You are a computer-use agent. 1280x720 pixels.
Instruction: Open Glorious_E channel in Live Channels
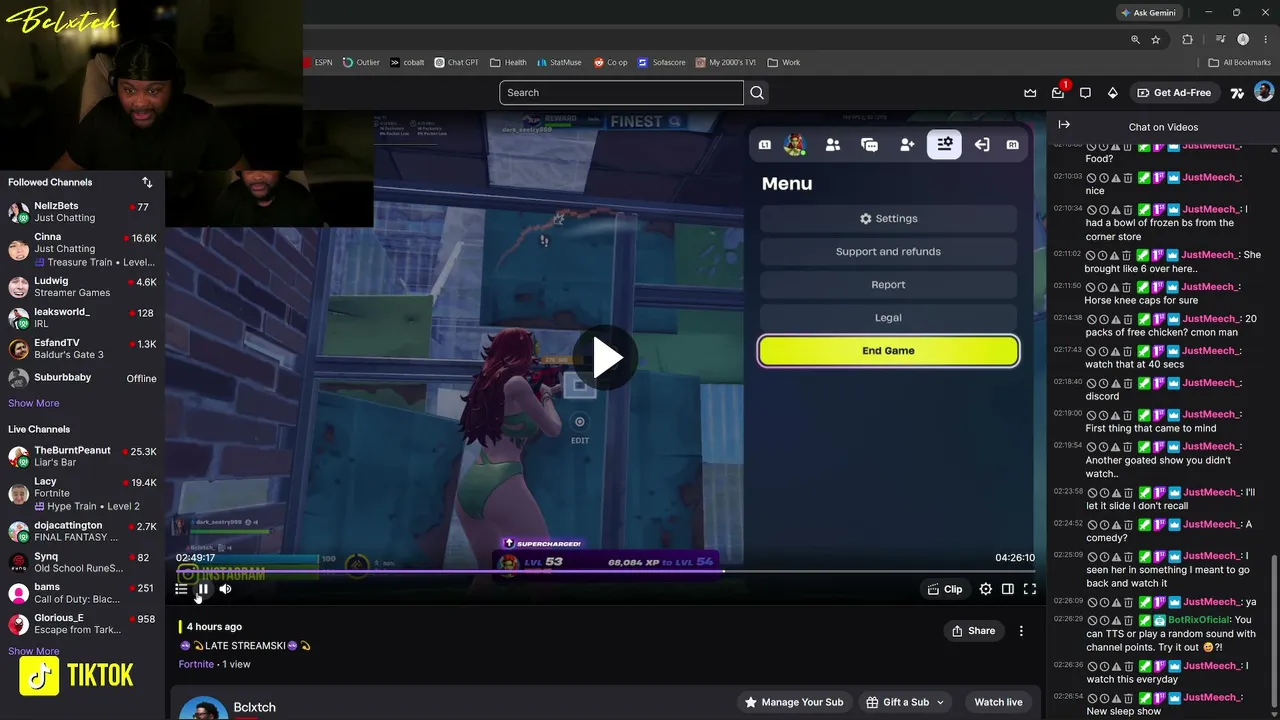(x=82, y=624)
